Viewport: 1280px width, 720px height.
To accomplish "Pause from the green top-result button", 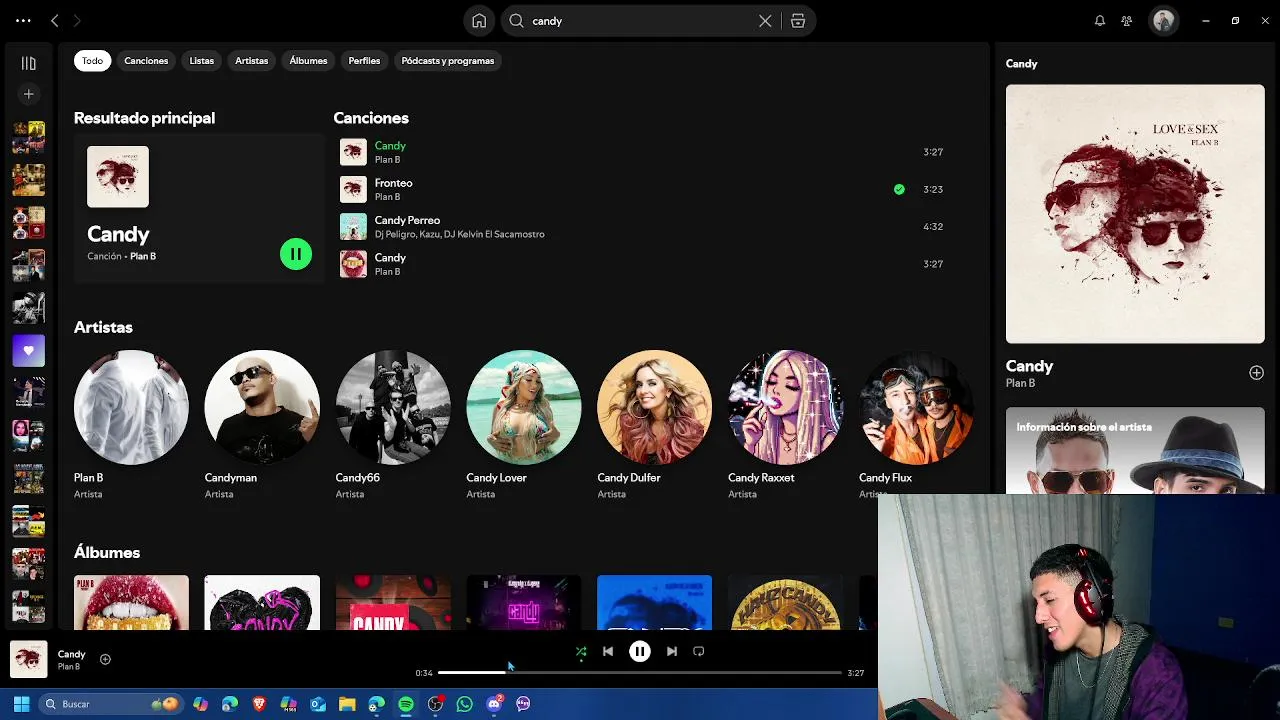I will [296, 254].
